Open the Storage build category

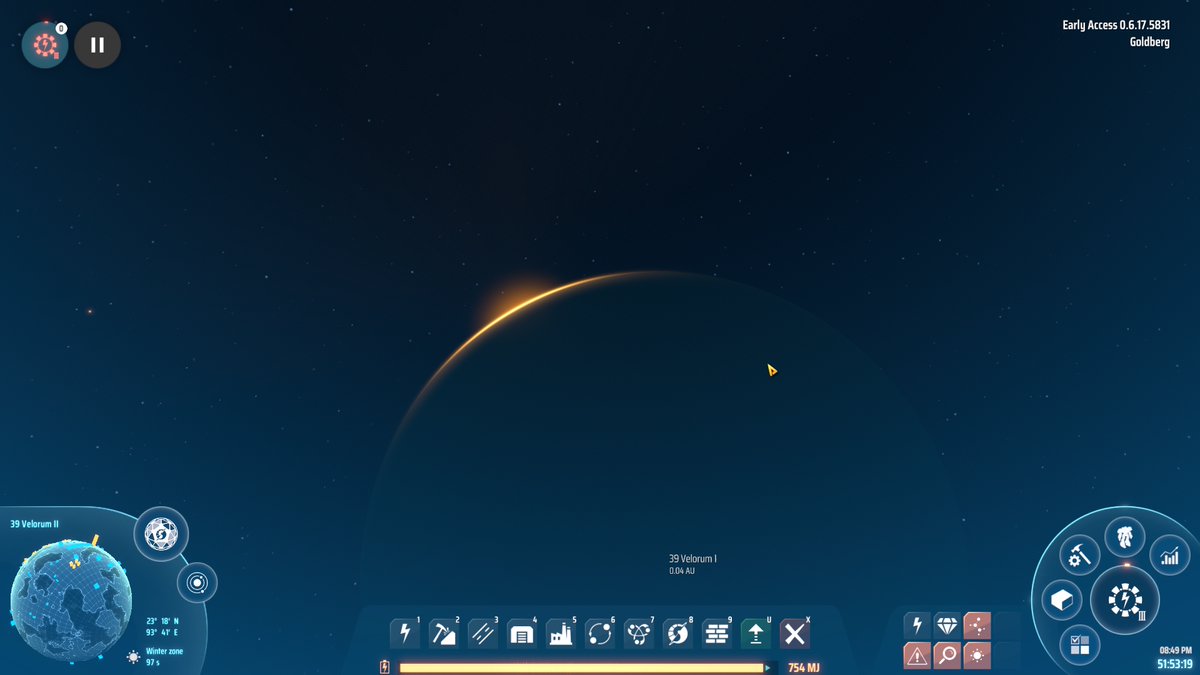click(521, 633)
